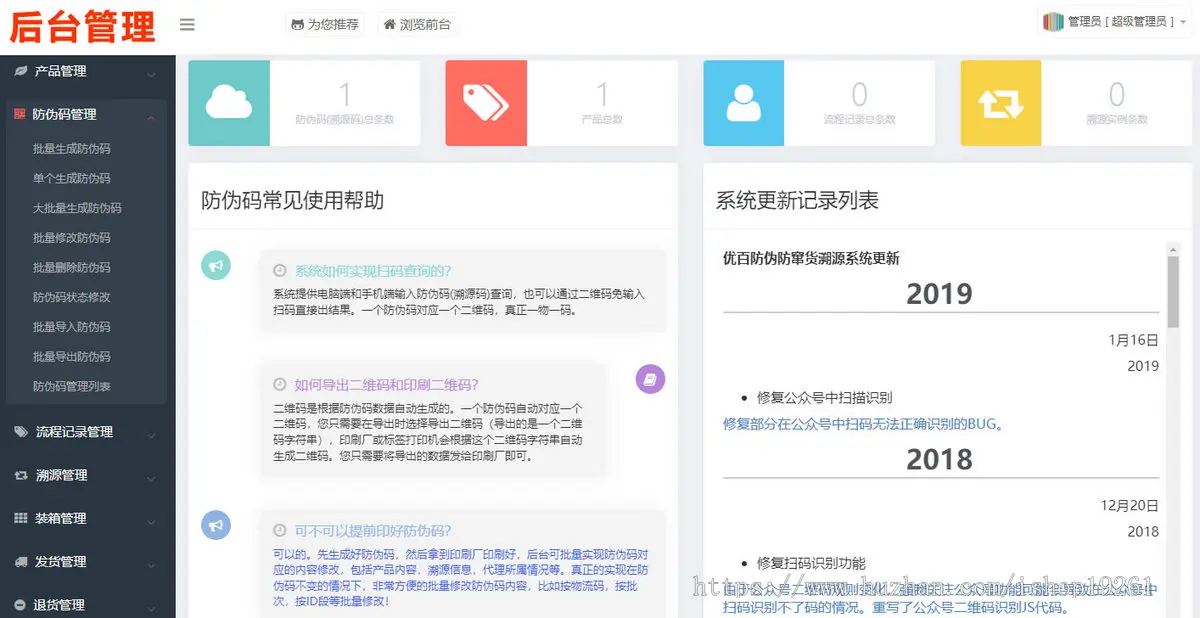Expand the 产品管理 menu chevron
The image size is (1200, 618).
tap(151, 74)
